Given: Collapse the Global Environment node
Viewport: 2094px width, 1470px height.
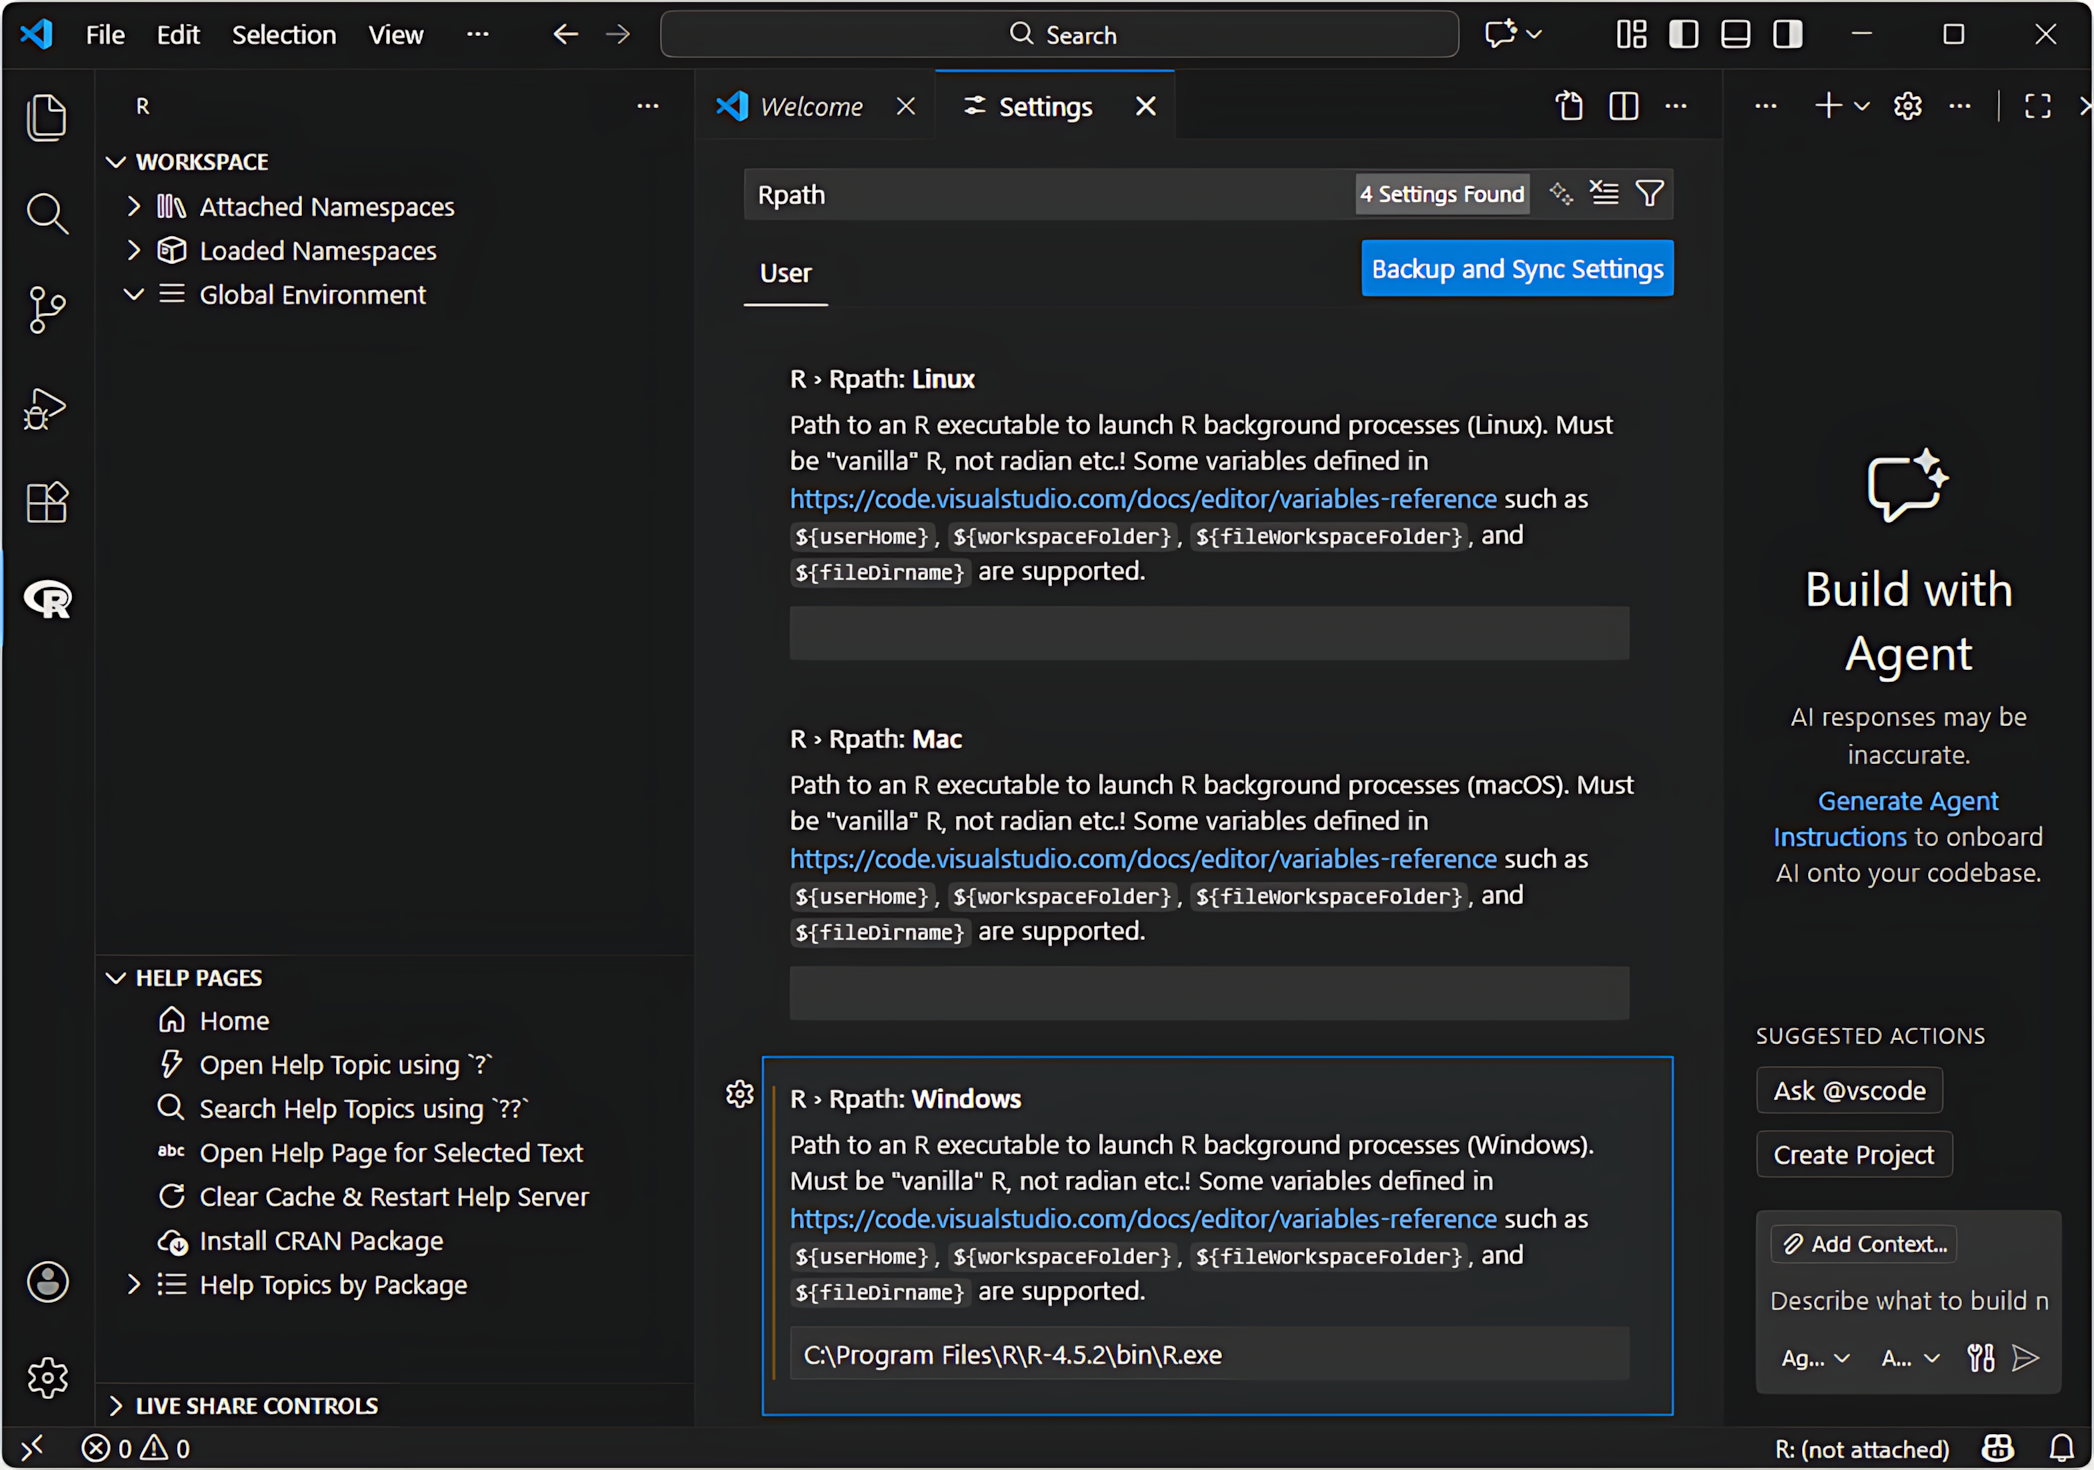Looking at the screenshot, I should pos(134,294).
